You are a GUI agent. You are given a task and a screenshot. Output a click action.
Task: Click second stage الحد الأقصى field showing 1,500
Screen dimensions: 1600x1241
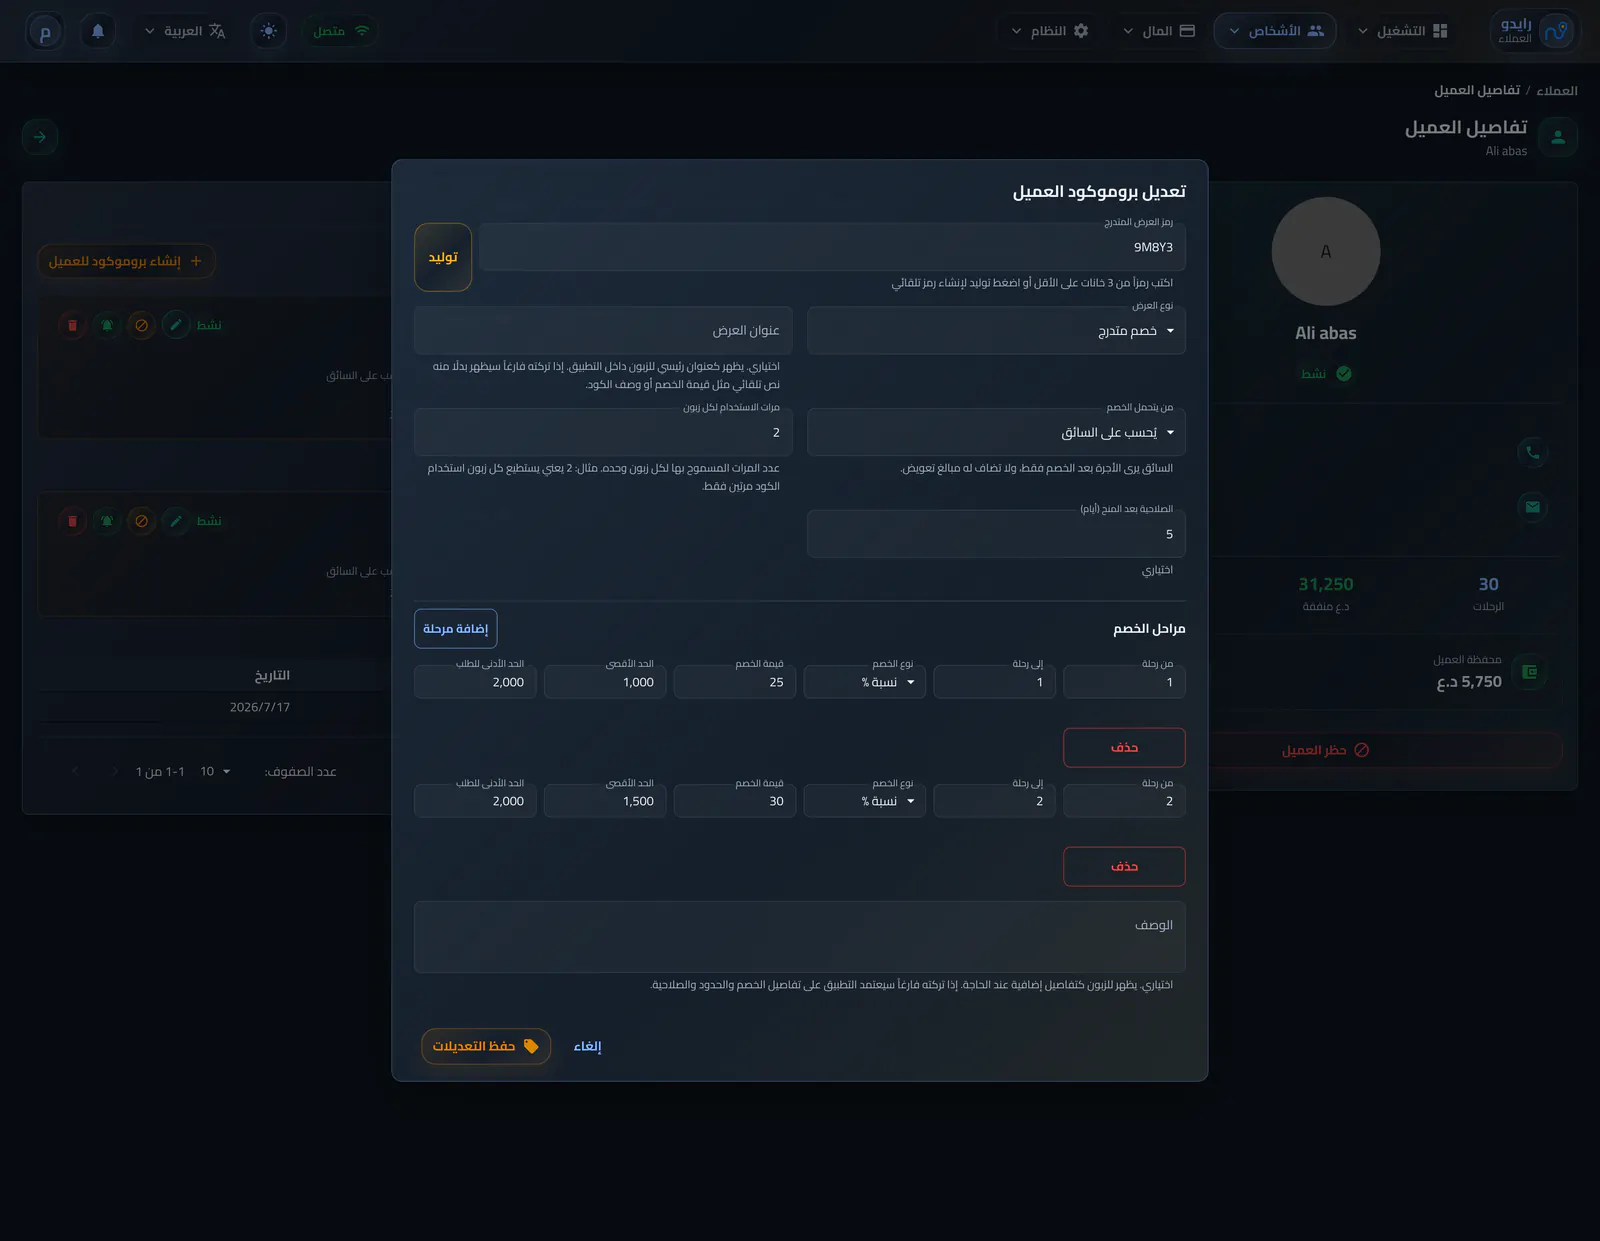[605, 801]
